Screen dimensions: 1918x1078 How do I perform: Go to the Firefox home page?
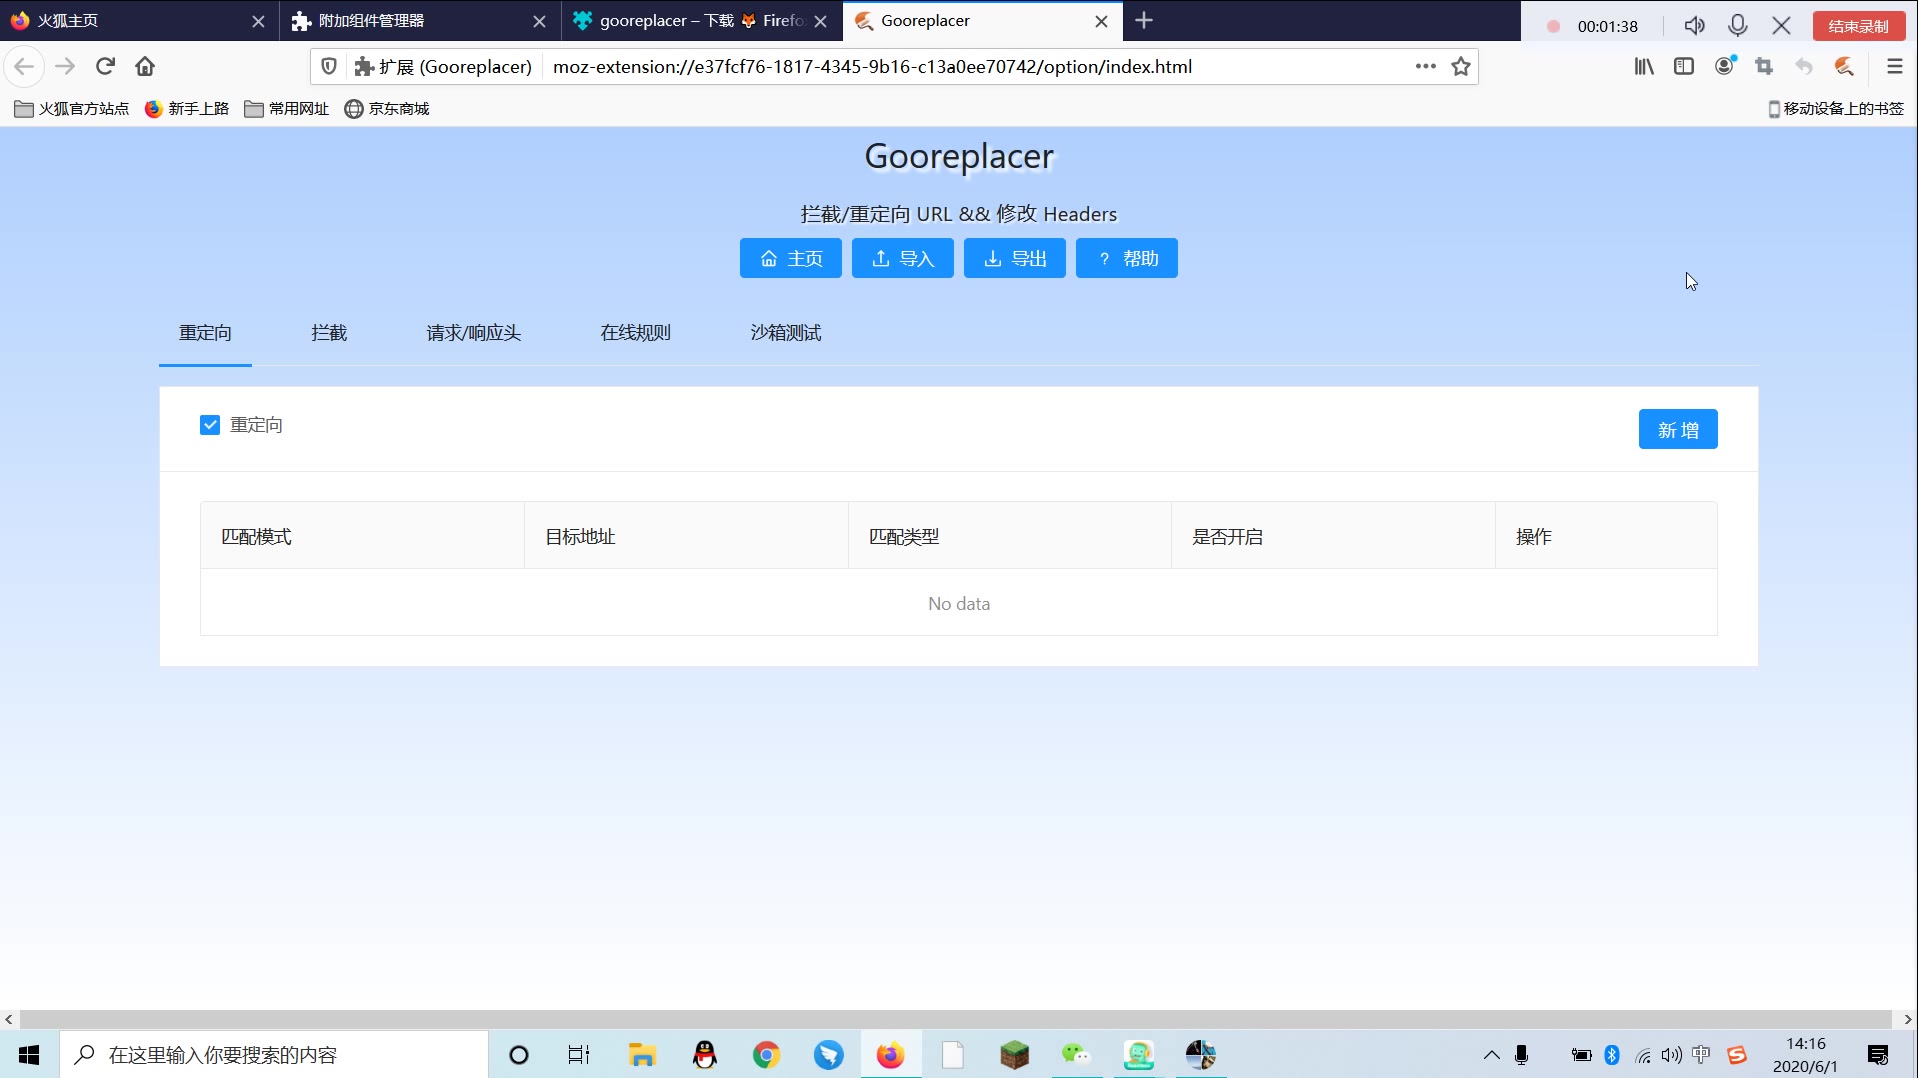[145, 67]
